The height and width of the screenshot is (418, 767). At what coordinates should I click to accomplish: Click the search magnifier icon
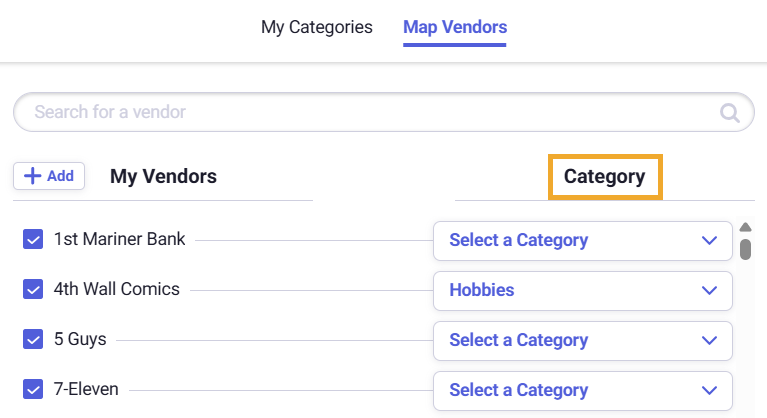[731, 112]
